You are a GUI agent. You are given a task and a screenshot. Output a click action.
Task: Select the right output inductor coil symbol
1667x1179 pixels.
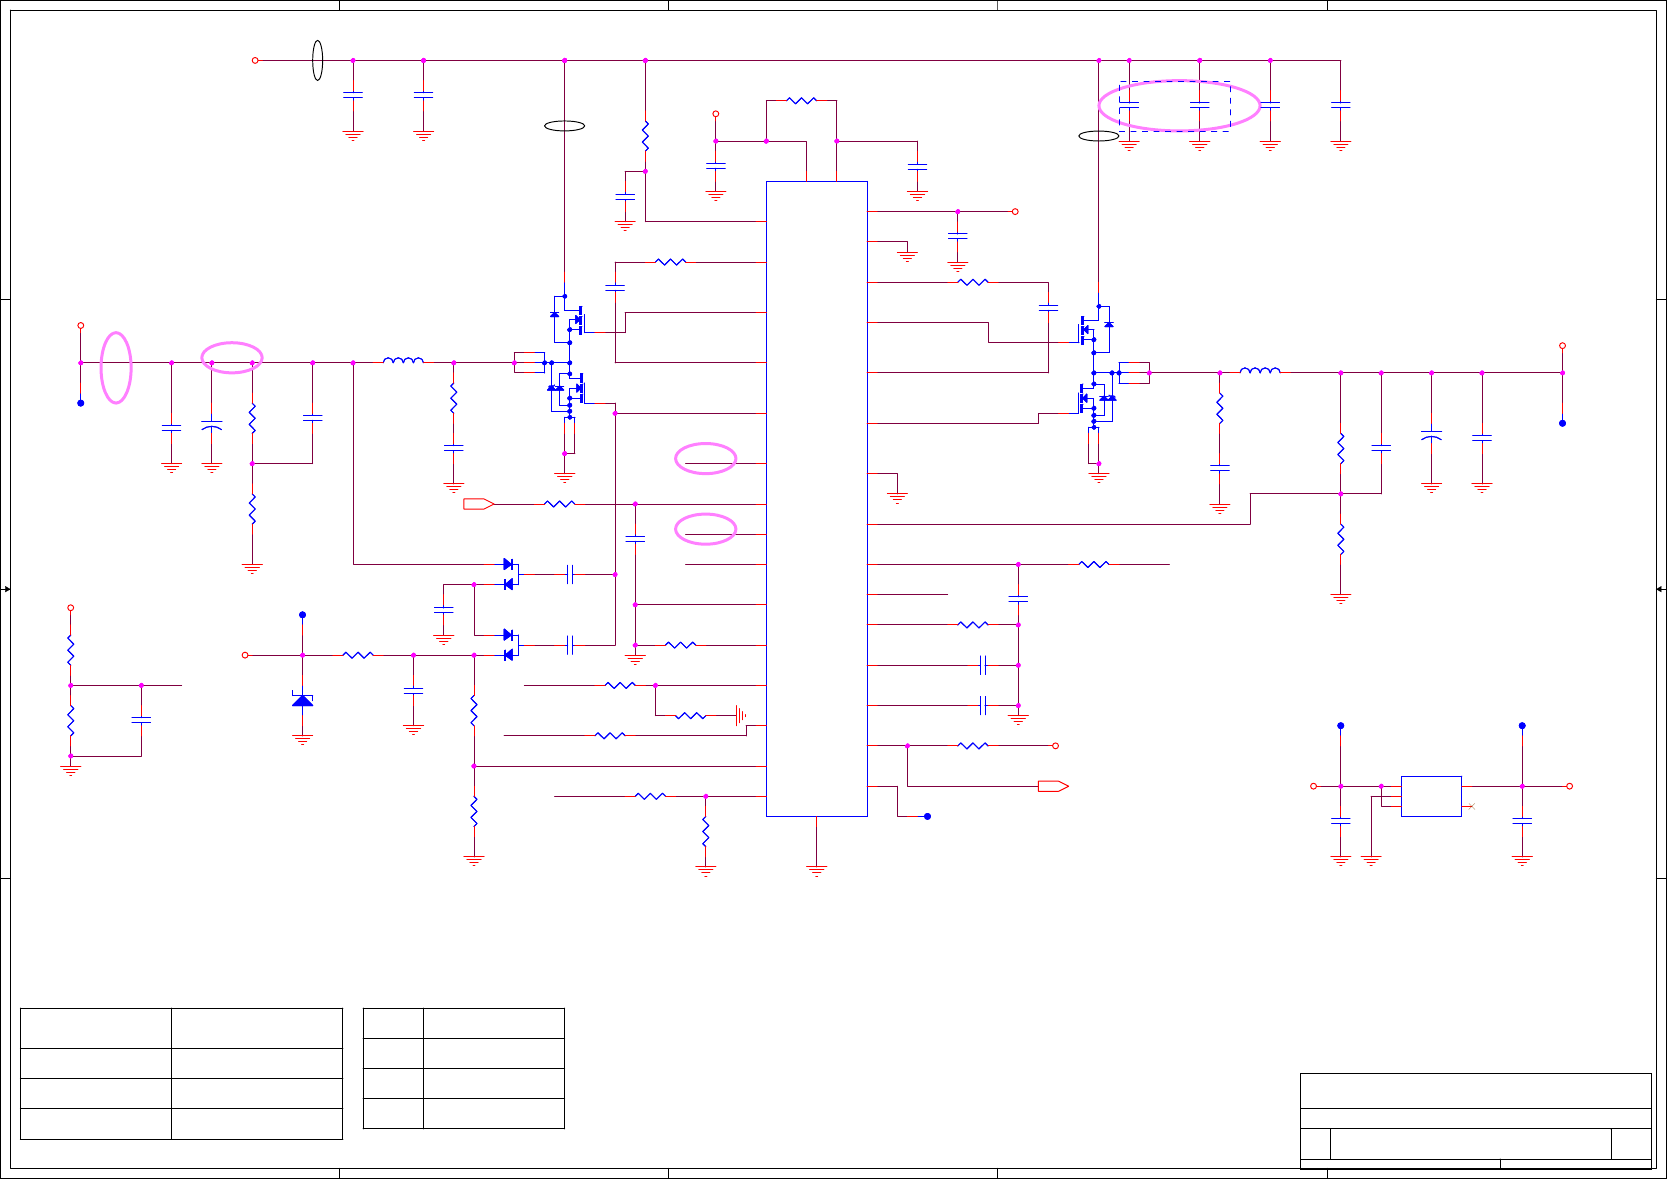point(1260,370)
